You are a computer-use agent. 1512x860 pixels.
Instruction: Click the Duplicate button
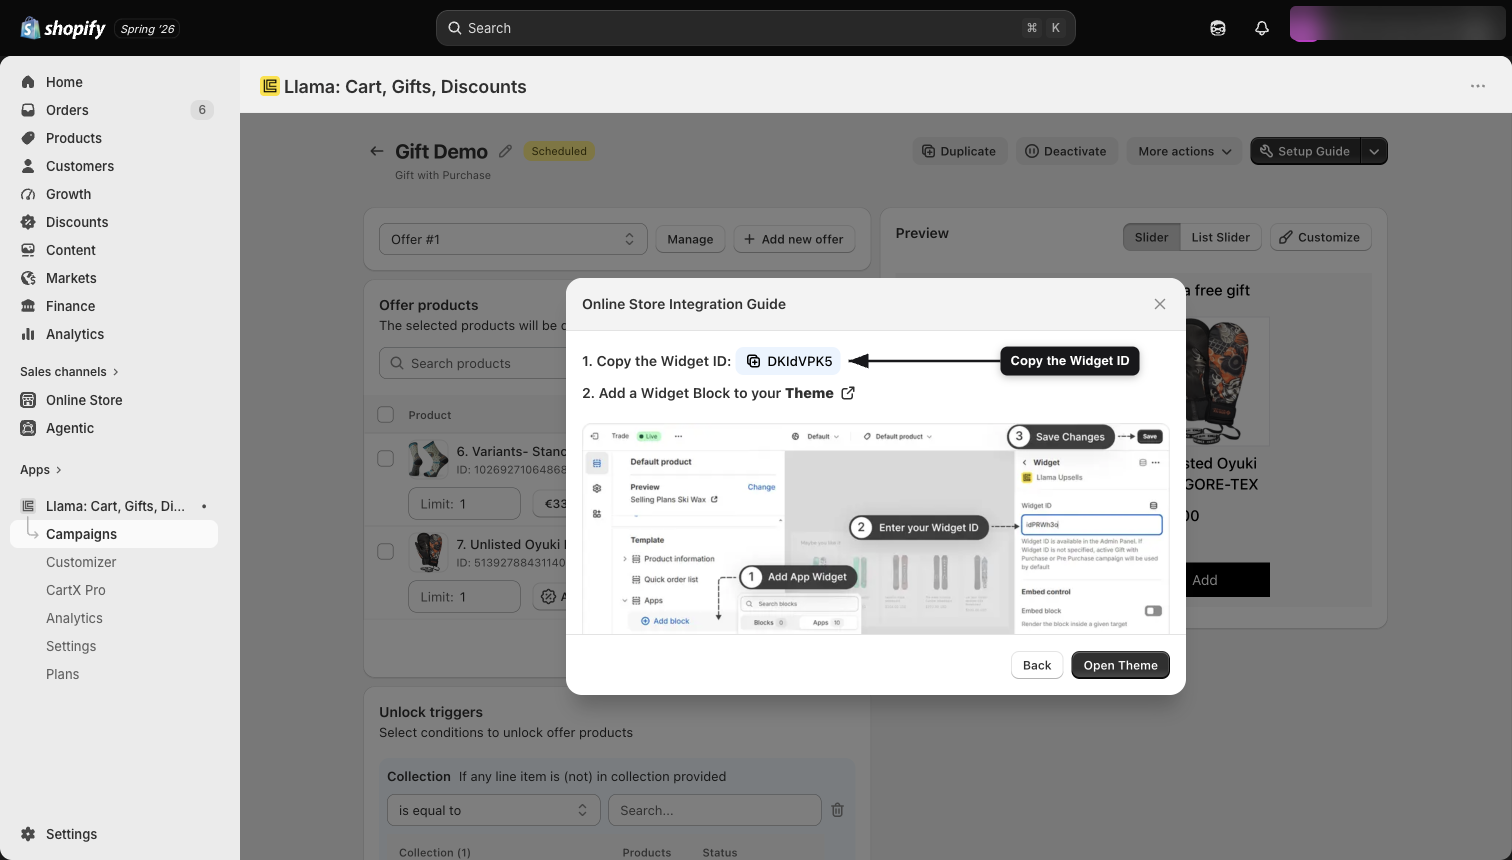[959, 151]
